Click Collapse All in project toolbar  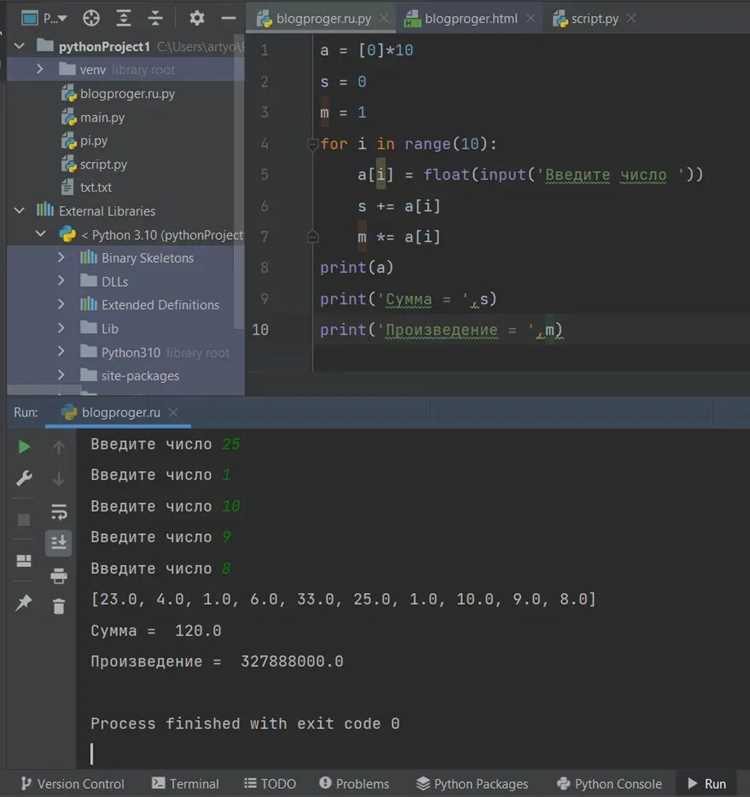click(155, 18)
